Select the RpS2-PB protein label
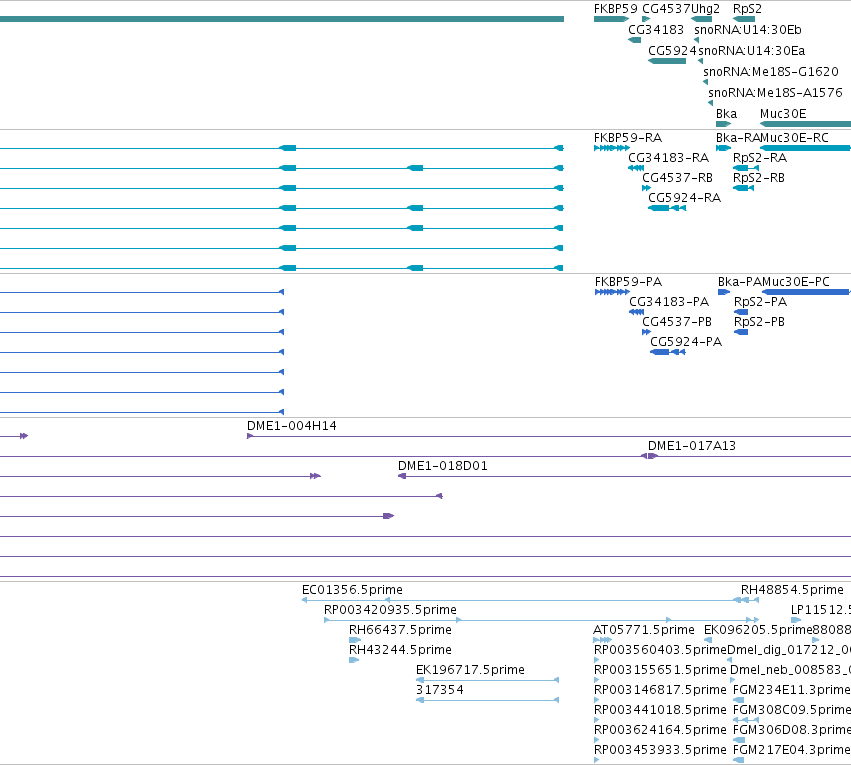Viewport: 851px width, 765px height. tap(759, 322)
